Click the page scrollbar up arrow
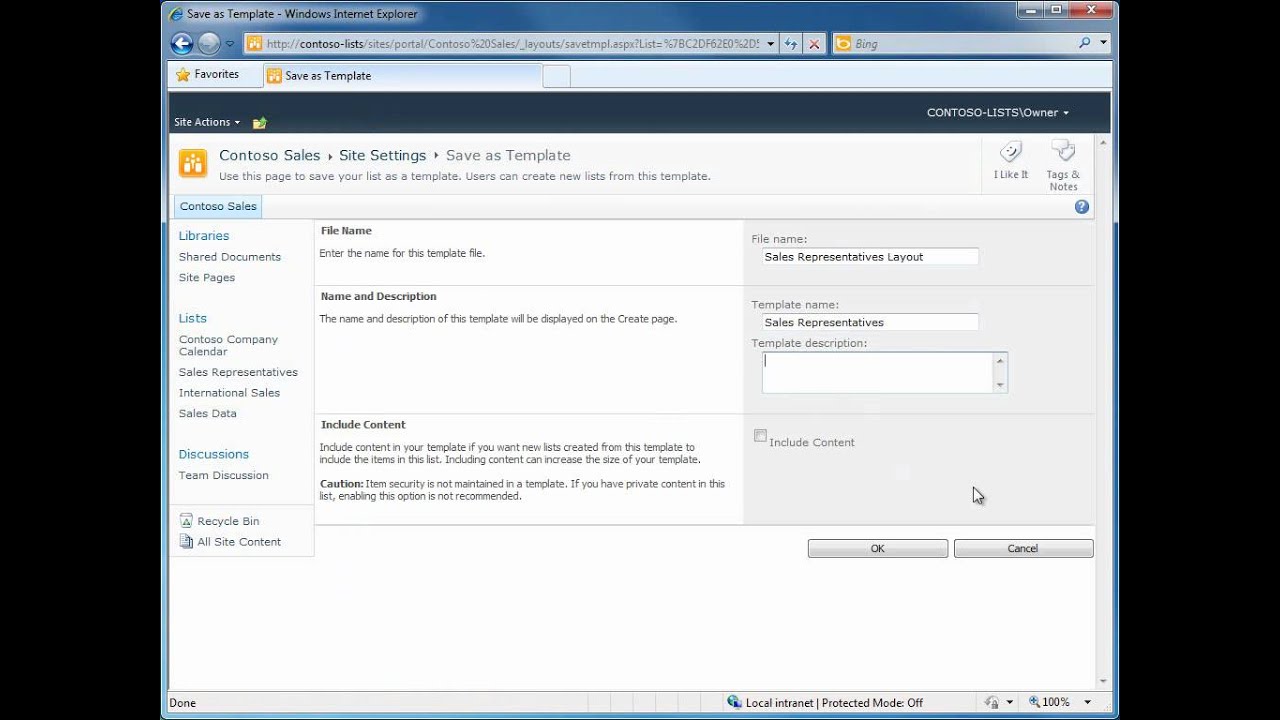Screen dimensions: 1280x720 (1104, 143)
